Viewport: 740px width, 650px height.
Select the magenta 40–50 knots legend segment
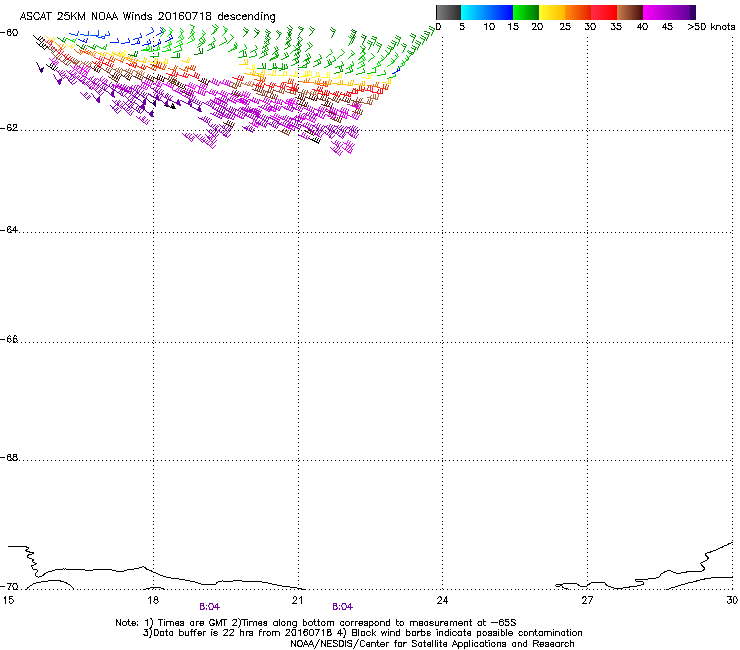coord(666,12)
